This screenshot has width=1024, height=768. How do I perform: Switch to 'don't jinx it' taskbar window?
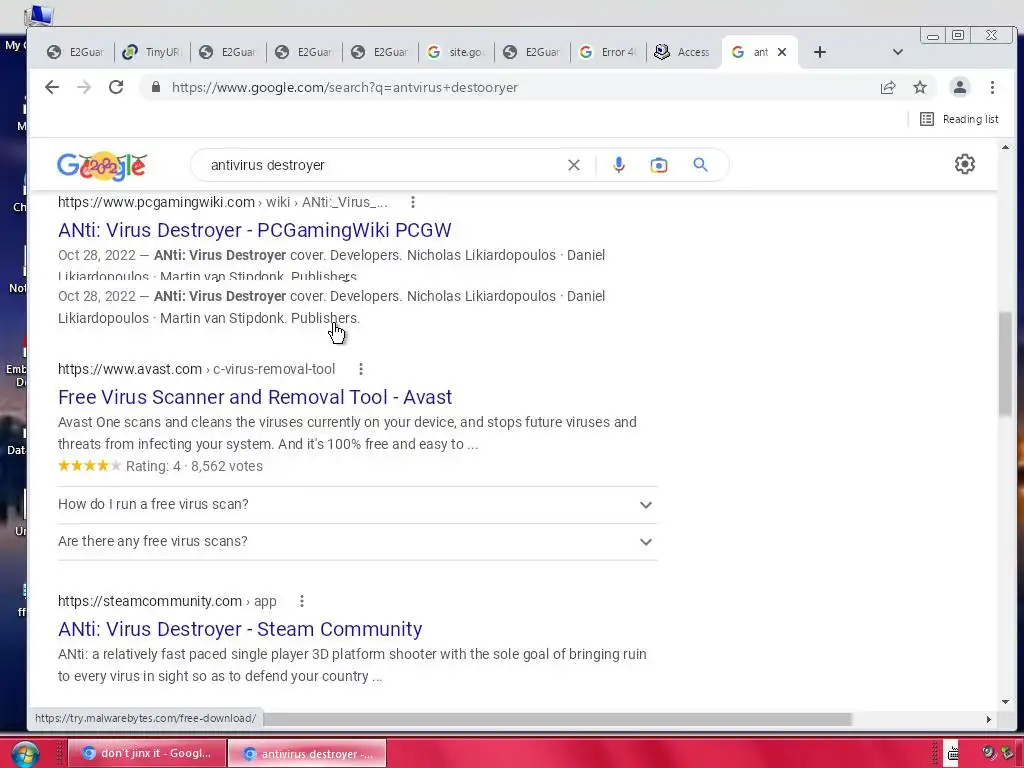tap(147, 754)
